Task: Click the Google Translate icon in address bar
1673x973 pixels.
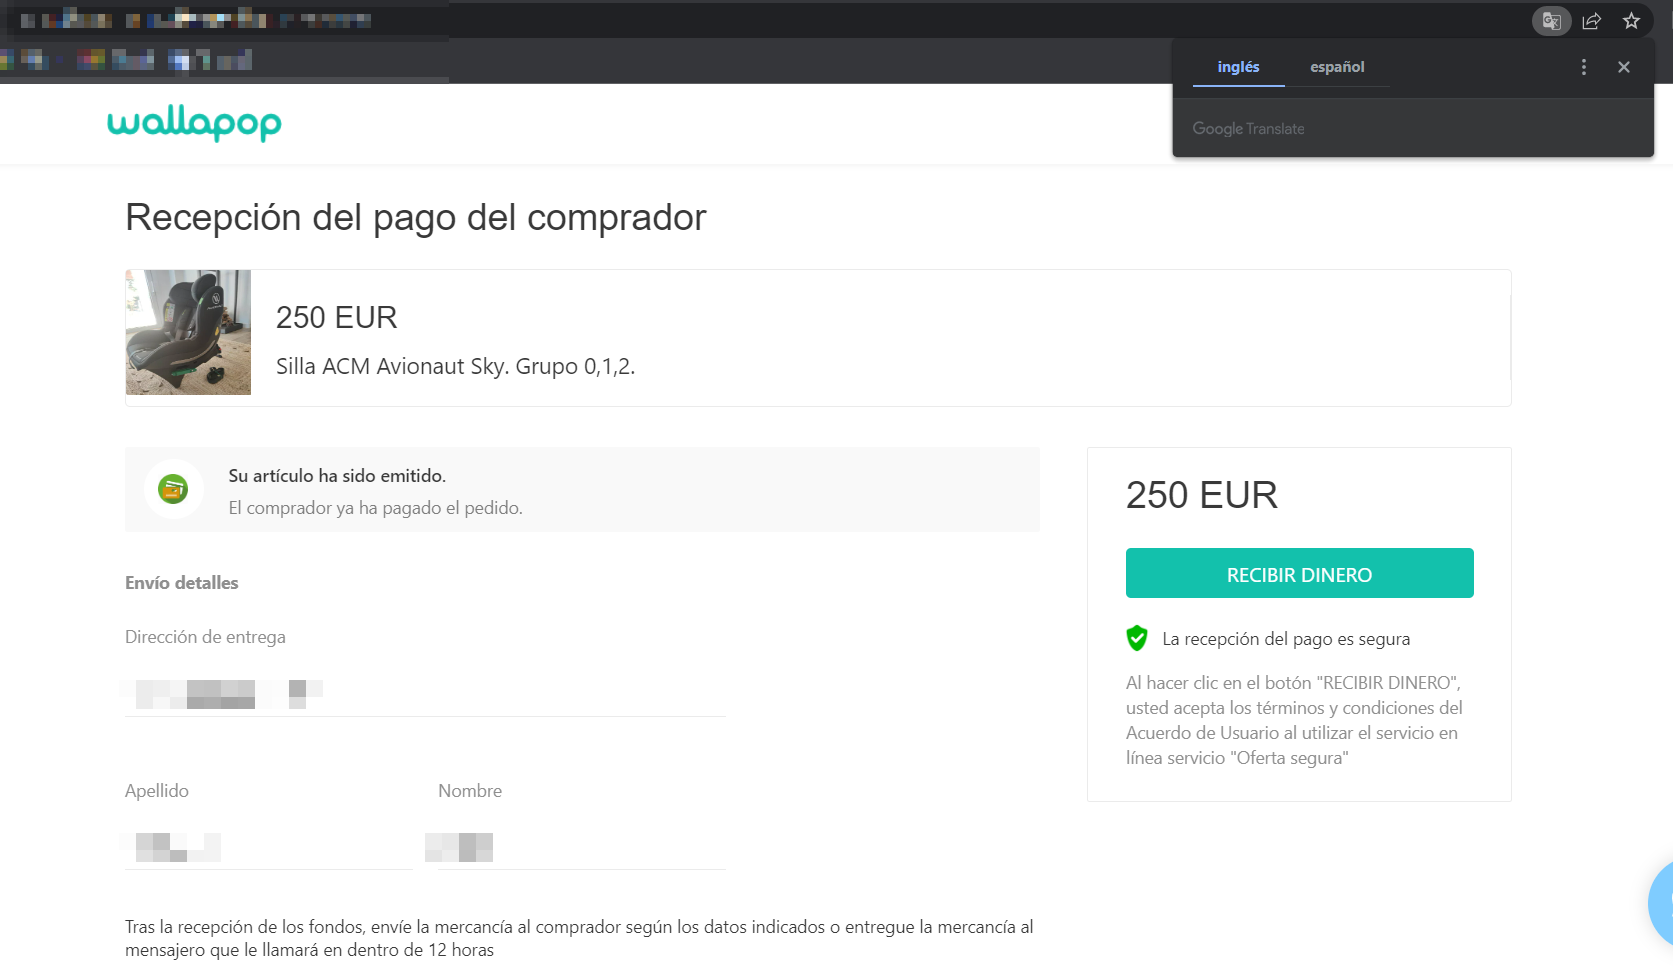Action: point(1551,21)
